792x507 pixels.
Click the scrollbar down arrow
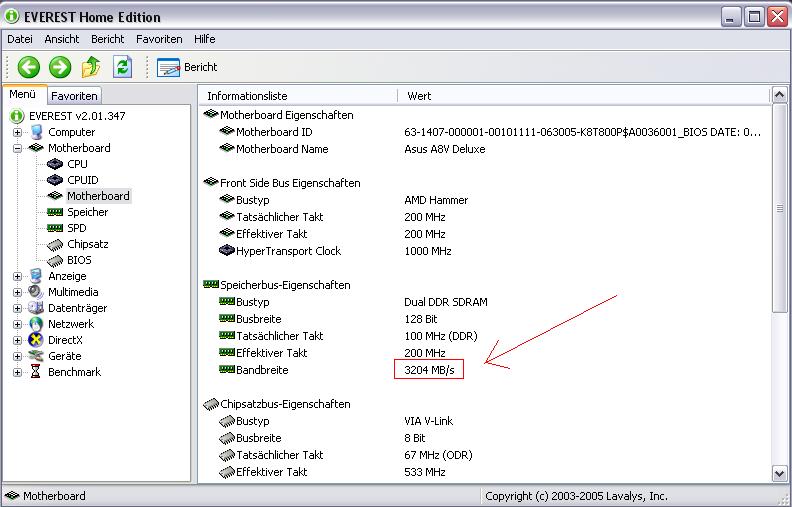point(779,473)
